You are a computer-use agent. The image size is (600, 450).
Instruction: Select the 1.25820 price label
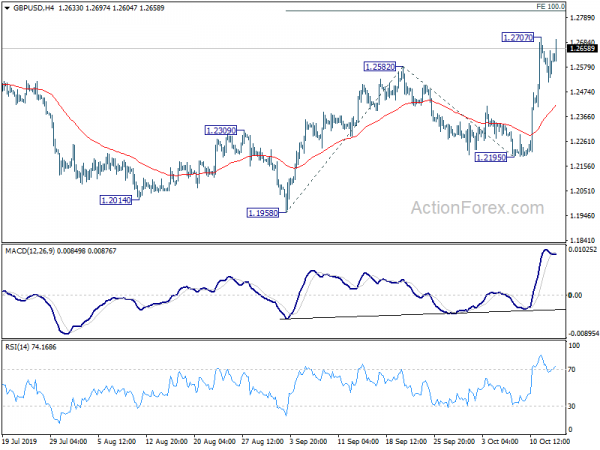pos(380,67)
